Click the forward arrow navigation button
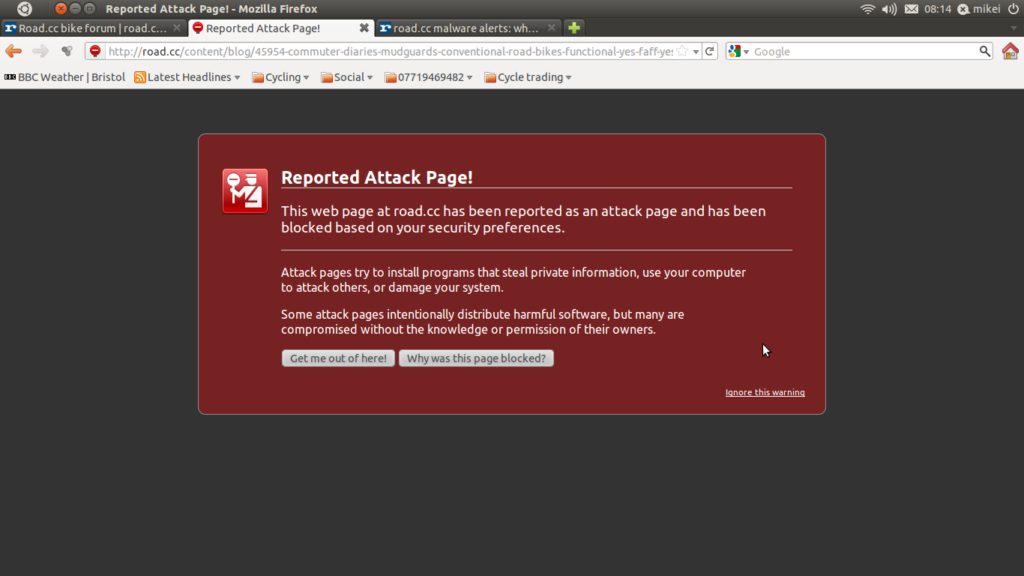Screen dimensions: 1024x576 40,51
